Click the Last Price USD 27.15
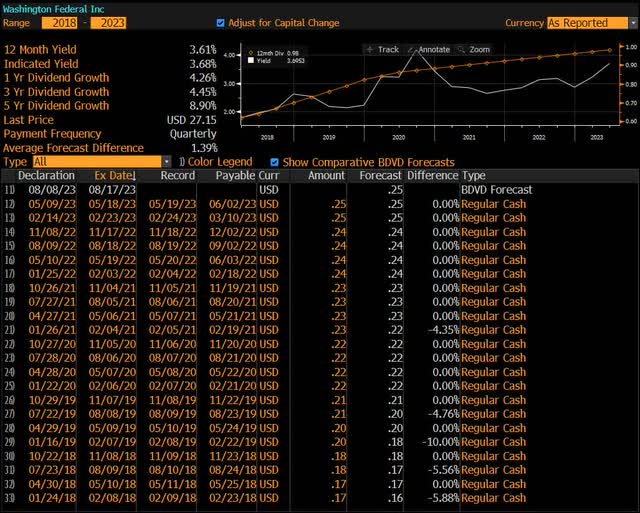The height and width of the screenshot is (513, 640). point(191,120)
